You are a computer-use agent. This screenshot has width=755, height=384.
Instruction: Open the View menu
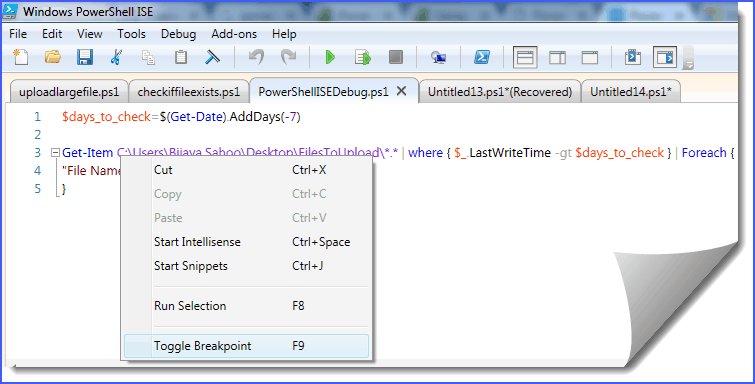pos(90,34)
